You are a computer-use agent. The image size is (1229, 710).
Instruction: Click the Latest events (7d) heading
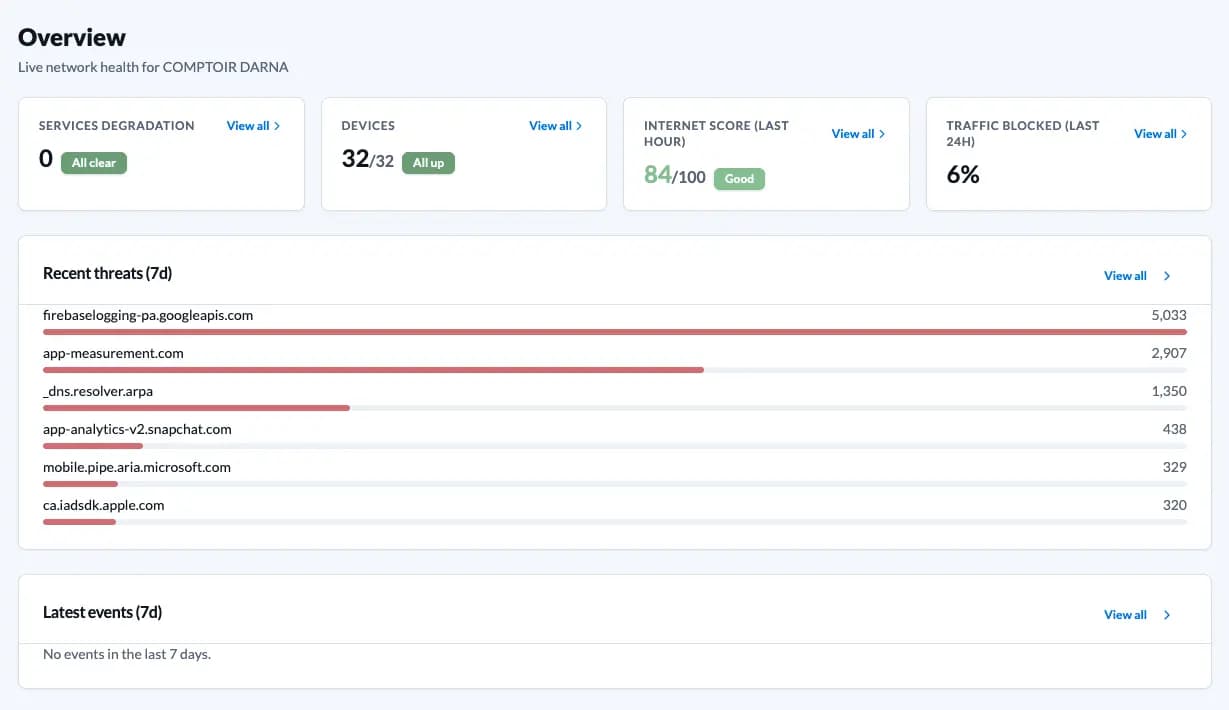click(x=102, y=612)
